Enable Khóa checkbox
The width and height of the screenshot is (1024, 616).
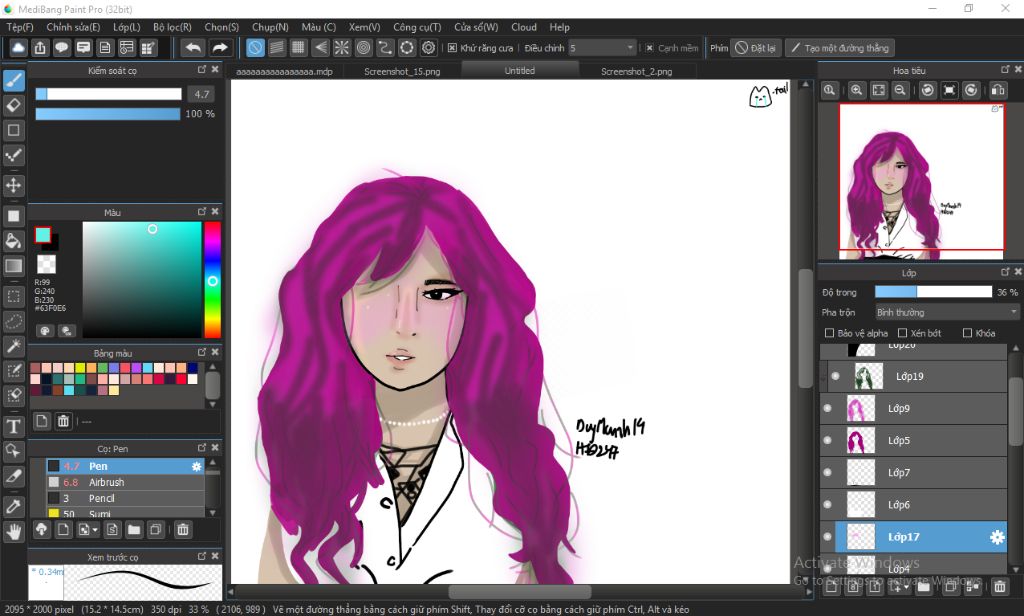tap(968, 333)
